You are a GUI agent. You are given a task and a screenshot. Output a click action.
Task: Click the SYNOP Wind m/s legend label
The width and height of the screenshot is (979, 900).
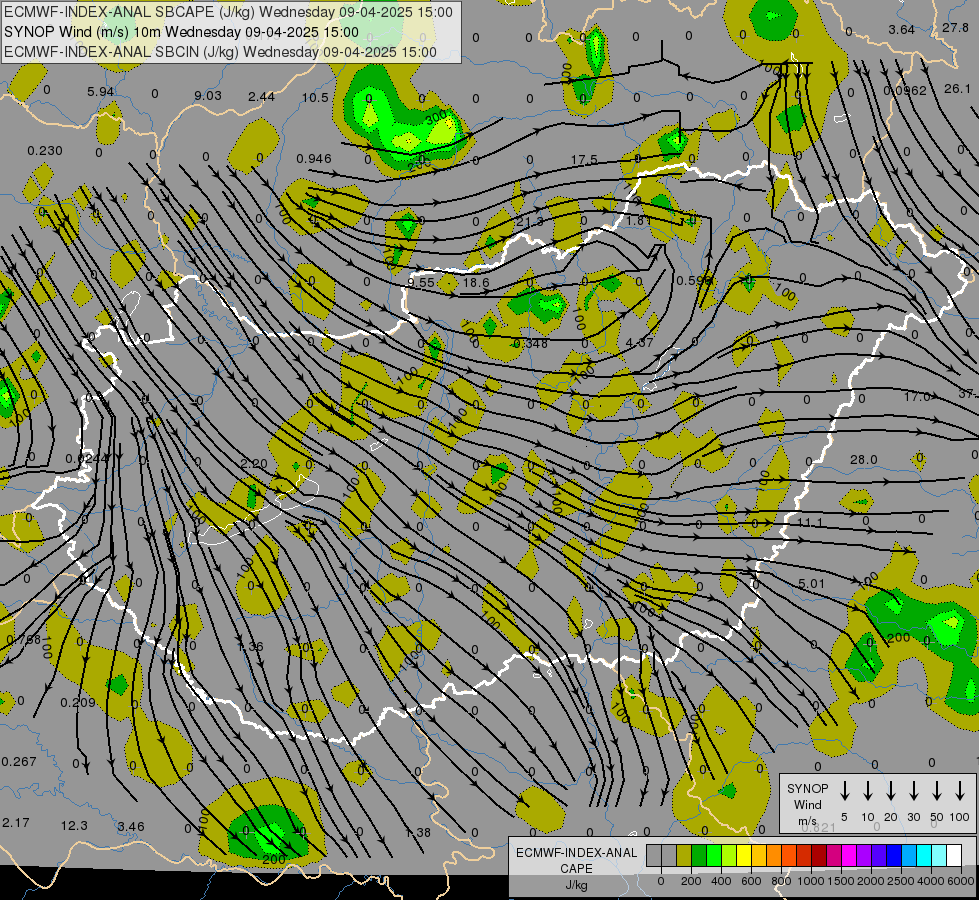tap(807, 804)
